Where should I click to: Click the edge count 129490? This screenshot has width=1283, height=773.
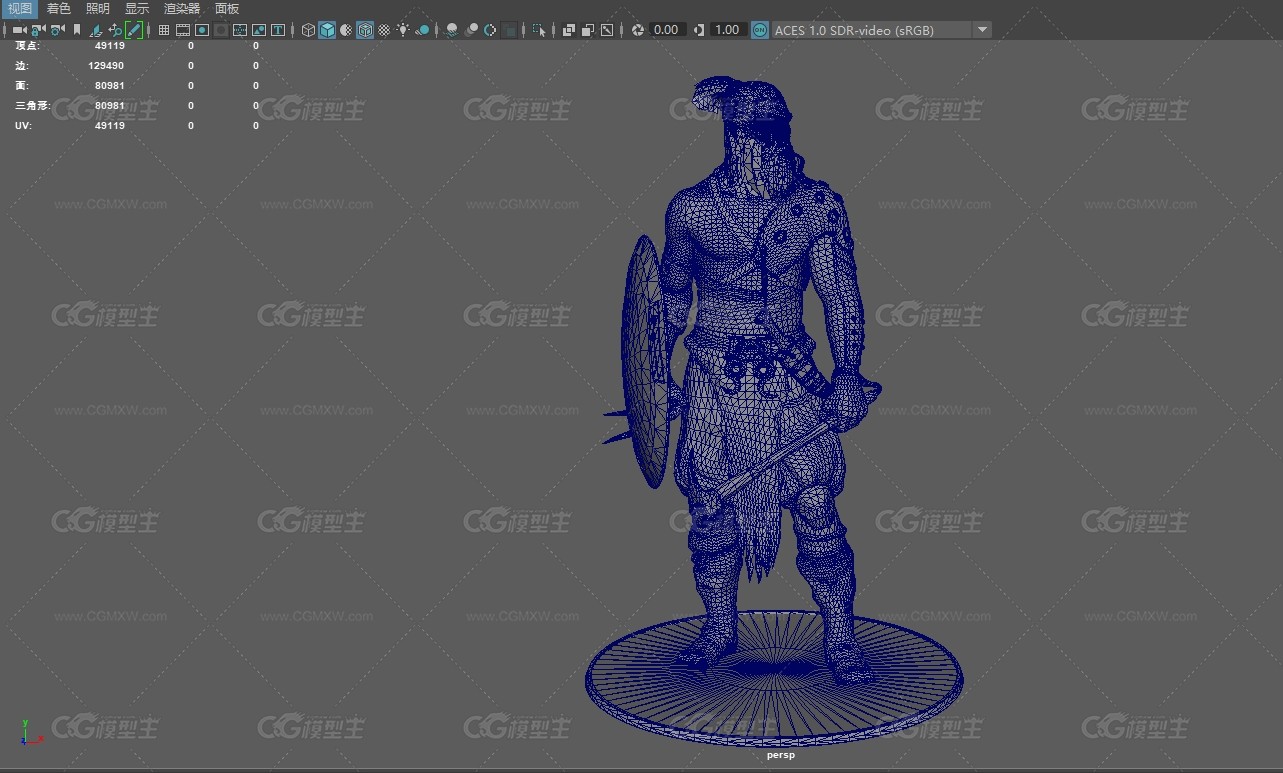[x=106, y=66]
